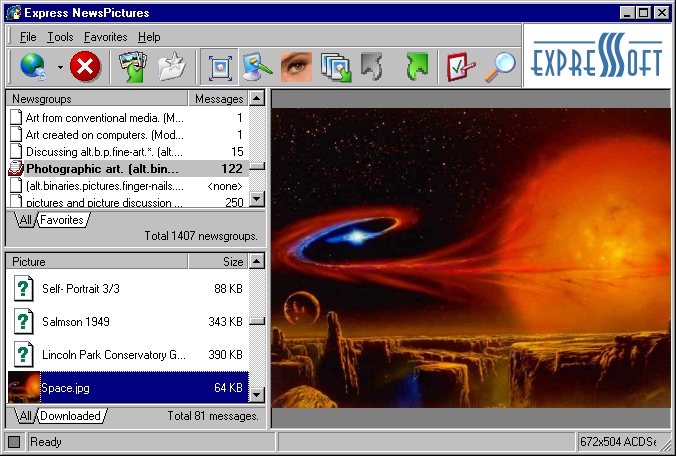Image resolution: width=676 pixels, height=456 pixels.
Task: Switch to the Downloaded pictures tab
Action: pyautogui.click(x=72, y=416)
